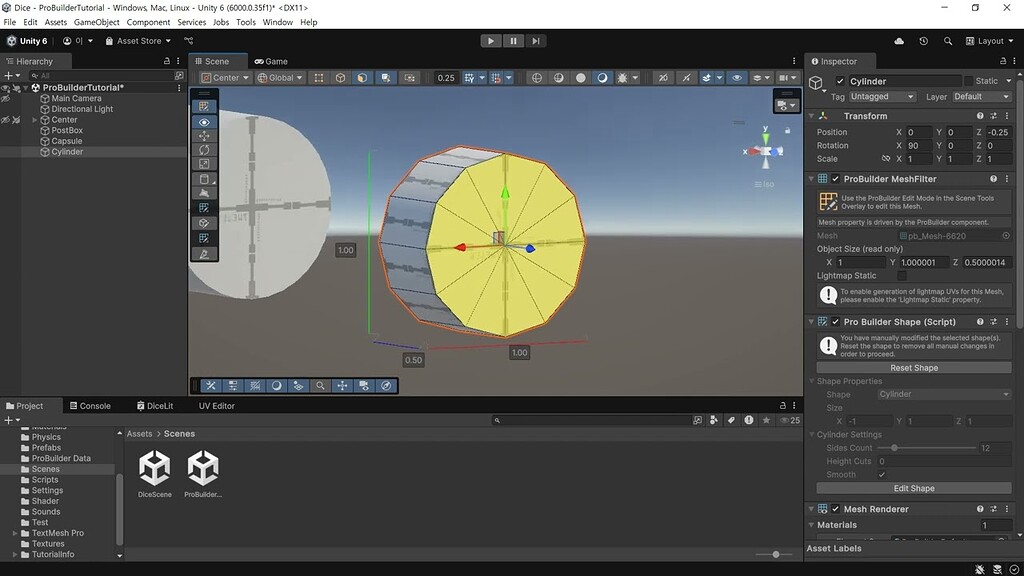Toggle the ProBuilder MeshFilter checkbox
Screen dimensions: 1024x576
tap(837, 178)
